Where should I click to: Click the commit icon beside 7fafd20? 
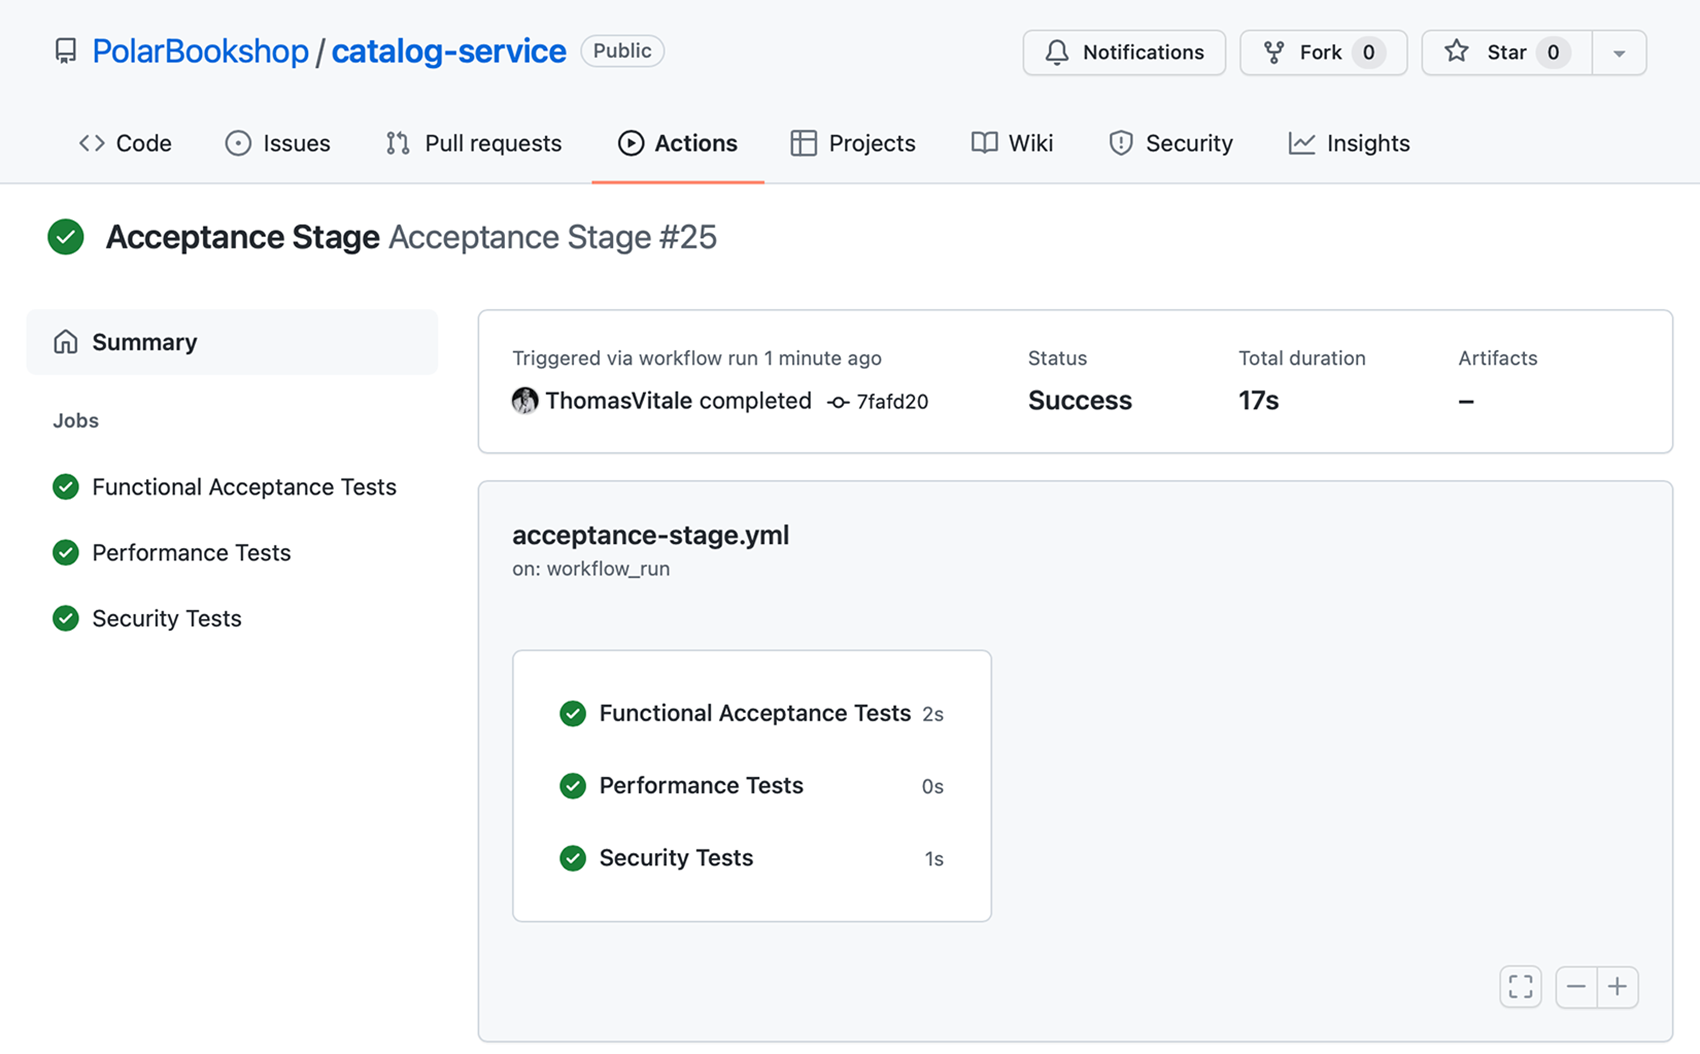pos(838,402)
